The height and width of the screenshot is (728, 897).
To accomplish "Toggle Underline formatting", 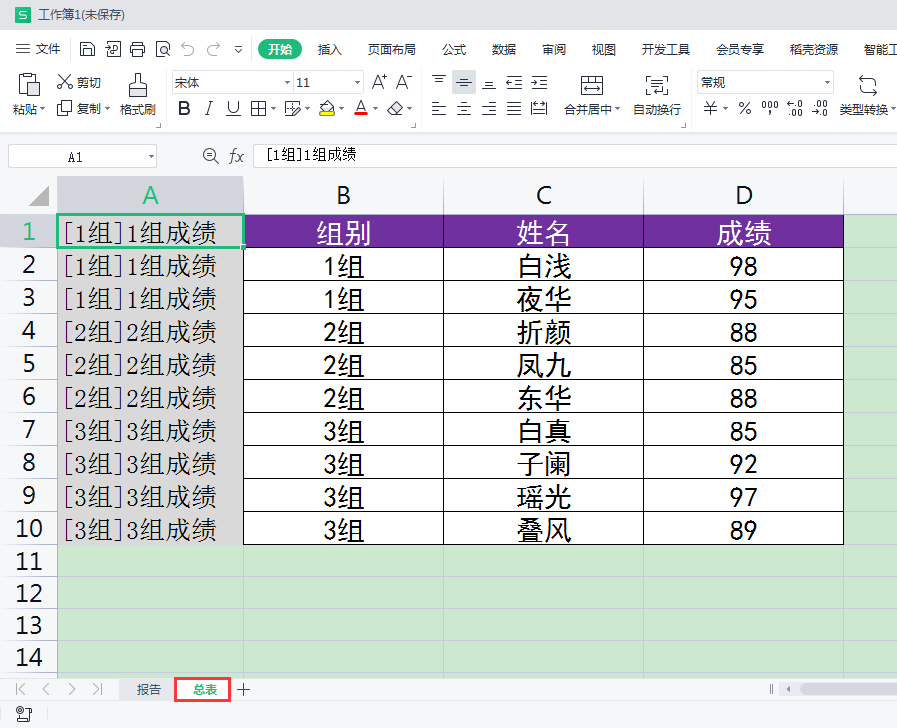I will click(233, 108).
